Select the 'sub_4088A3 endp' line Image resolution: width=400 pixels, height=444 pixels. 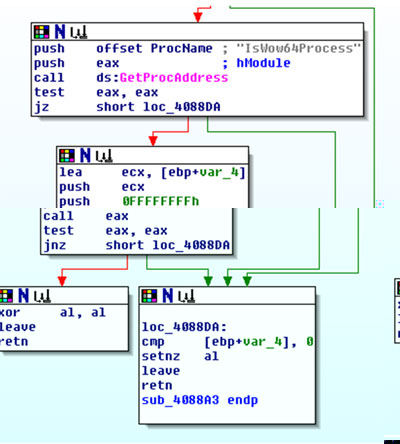200,401
